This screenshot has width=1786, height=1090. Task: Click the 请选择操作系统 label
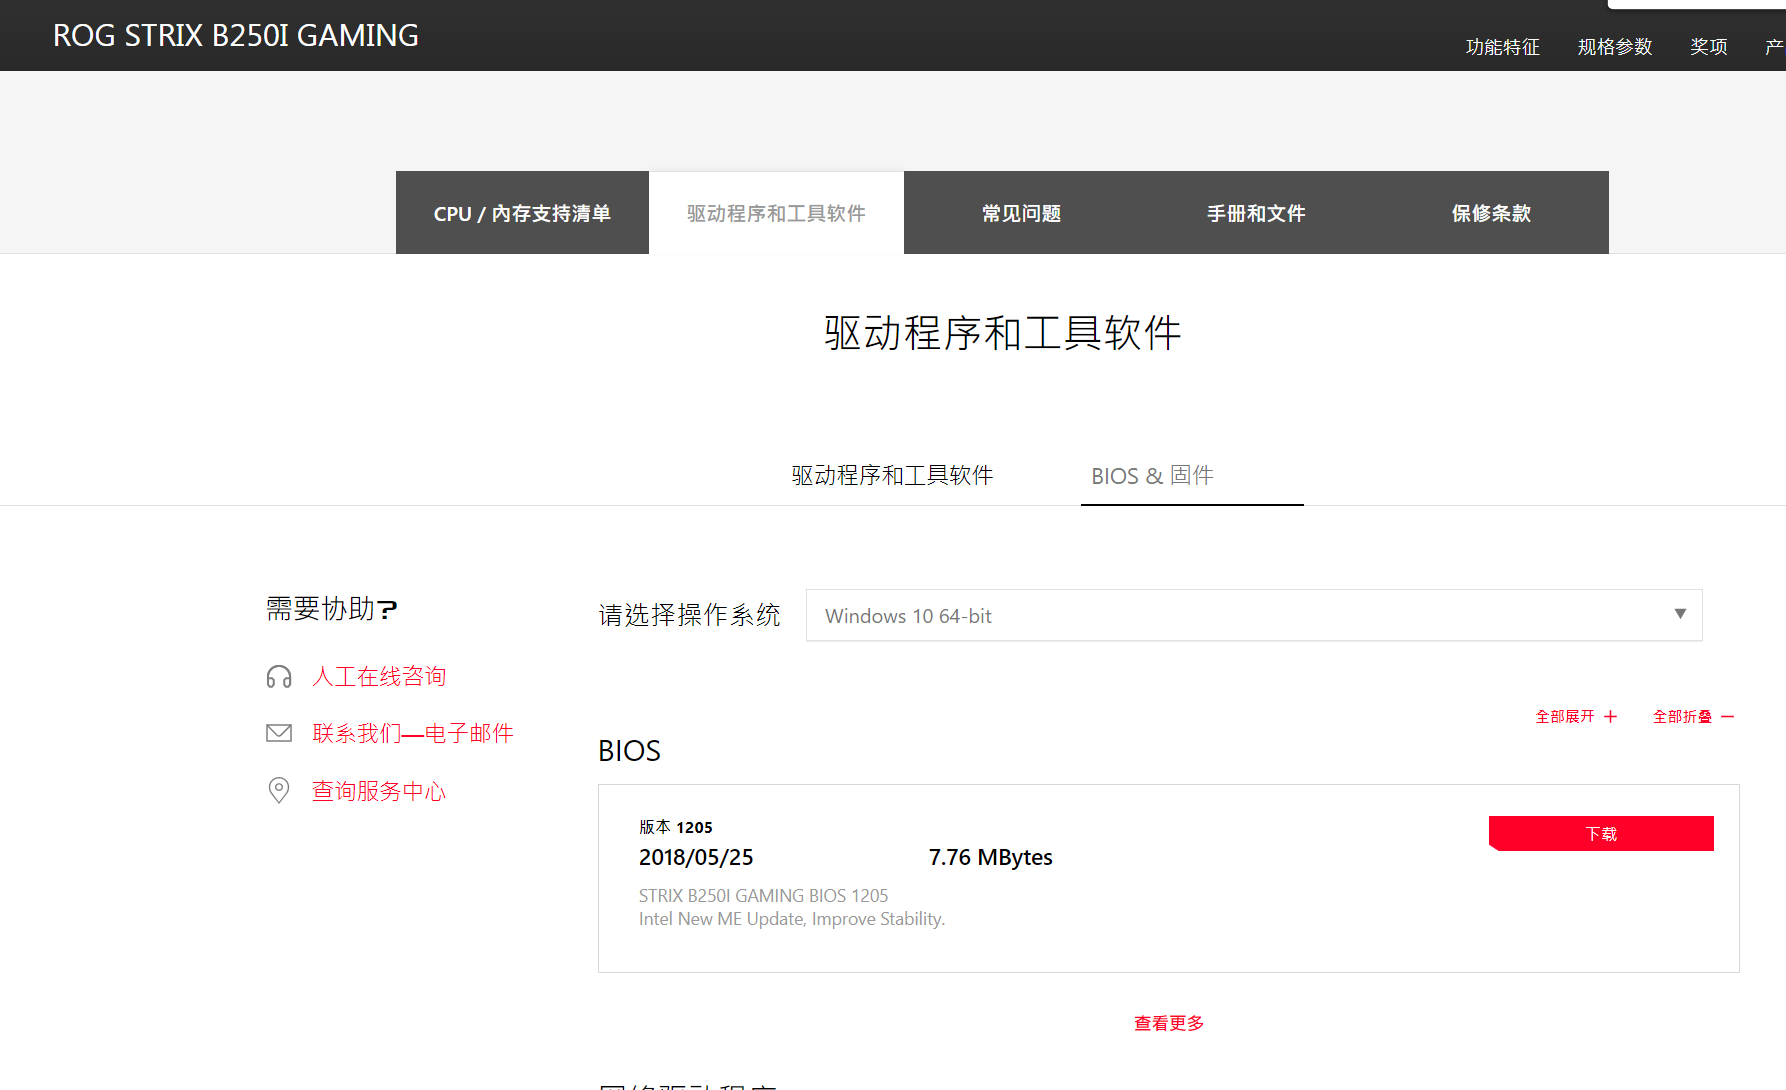(x=689, y=615)
